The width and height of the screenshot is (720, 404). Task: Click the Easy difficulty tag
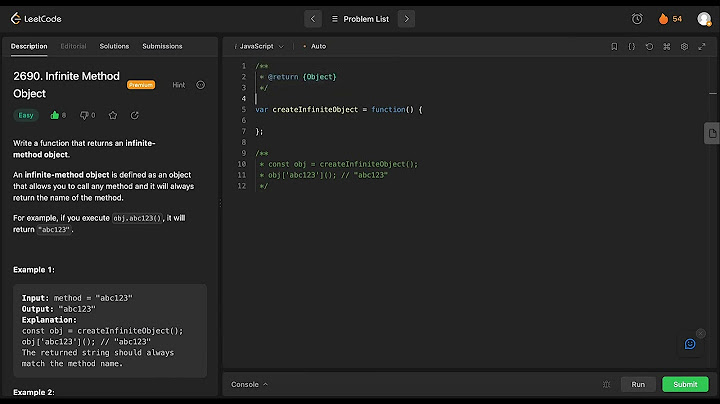(x=26, y=115)
